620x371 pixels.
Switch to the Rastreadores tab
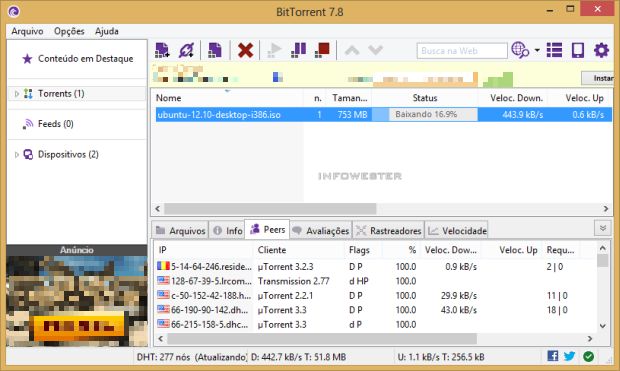[388, 231]
